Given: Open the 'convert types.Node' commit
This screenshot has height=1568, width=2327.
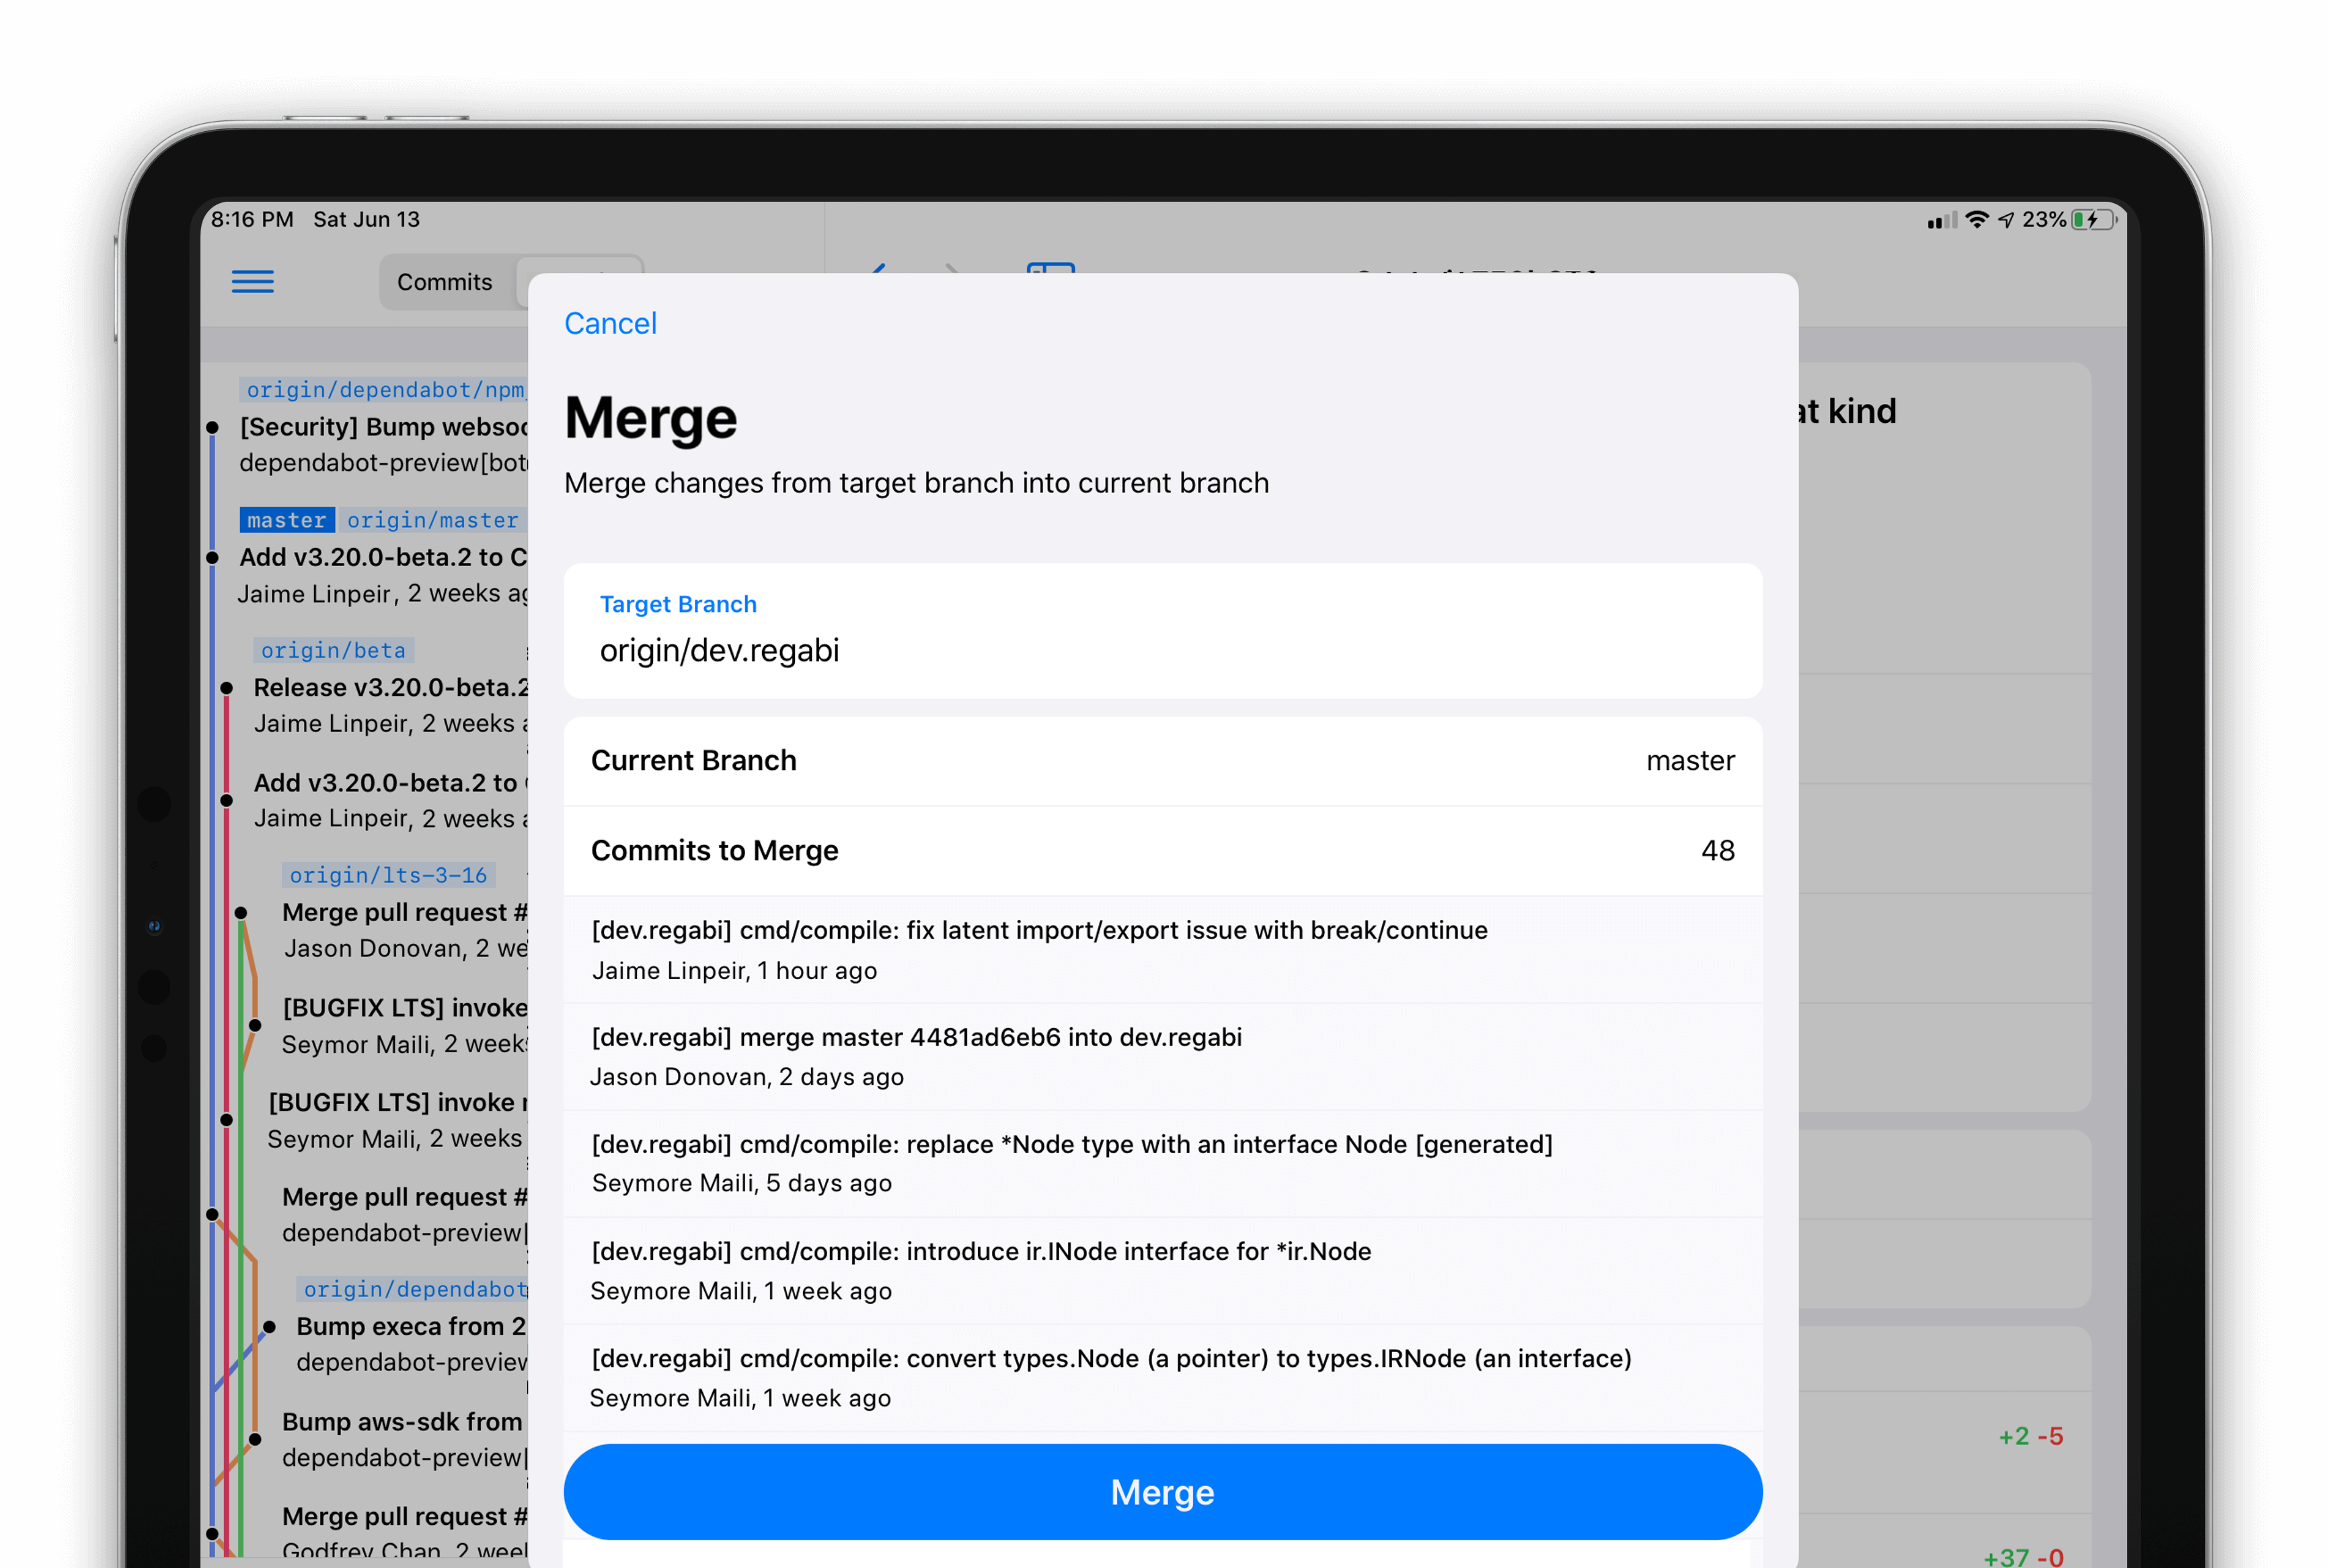Looking at the screenshot, I should pos(1162,1377).
